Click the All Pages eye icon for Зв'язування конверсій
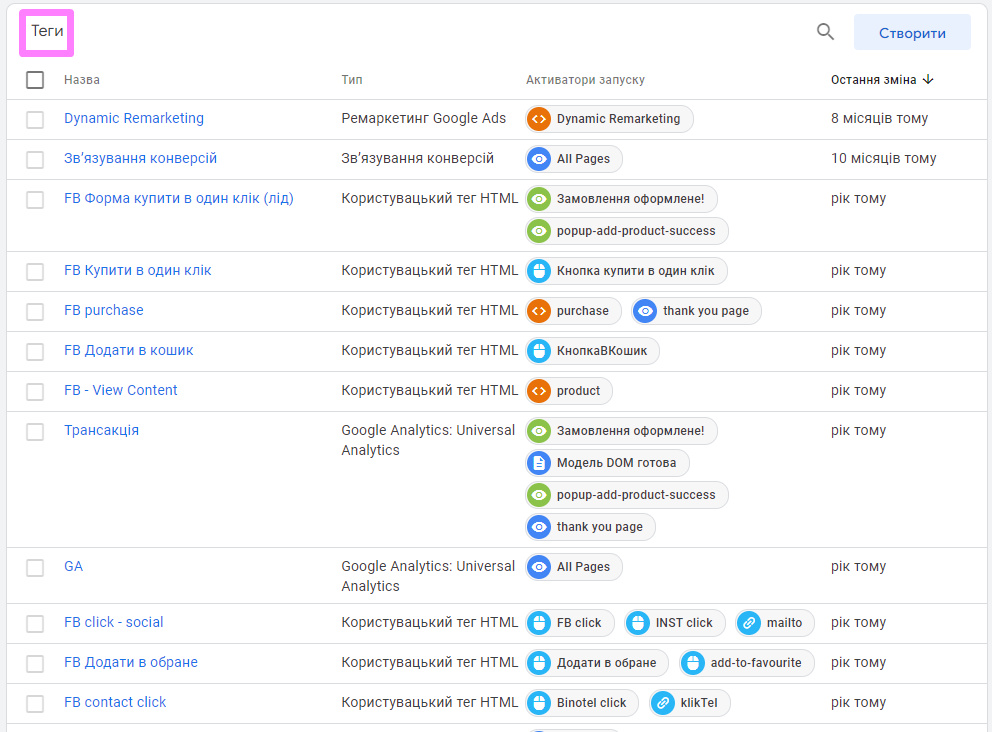 [x=539, y=159]
